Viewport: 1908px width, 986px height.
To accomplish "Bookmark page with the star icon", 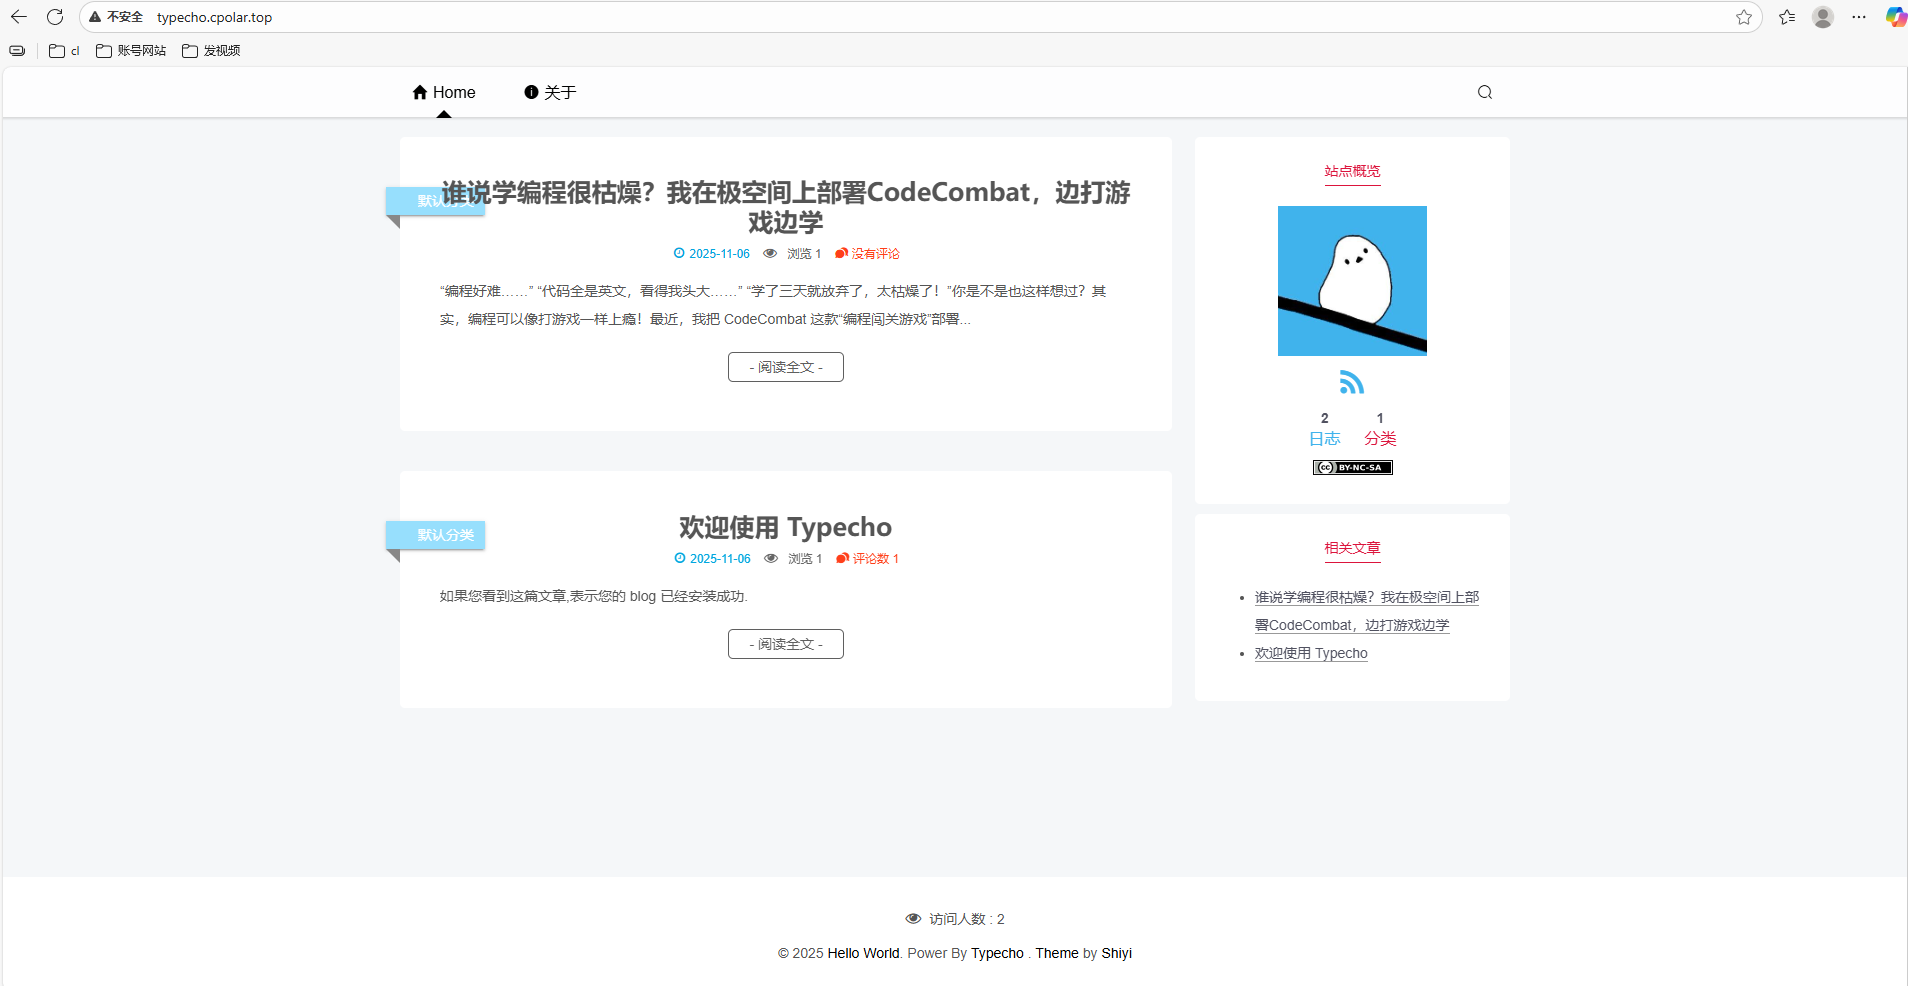I will [1743, 17].
